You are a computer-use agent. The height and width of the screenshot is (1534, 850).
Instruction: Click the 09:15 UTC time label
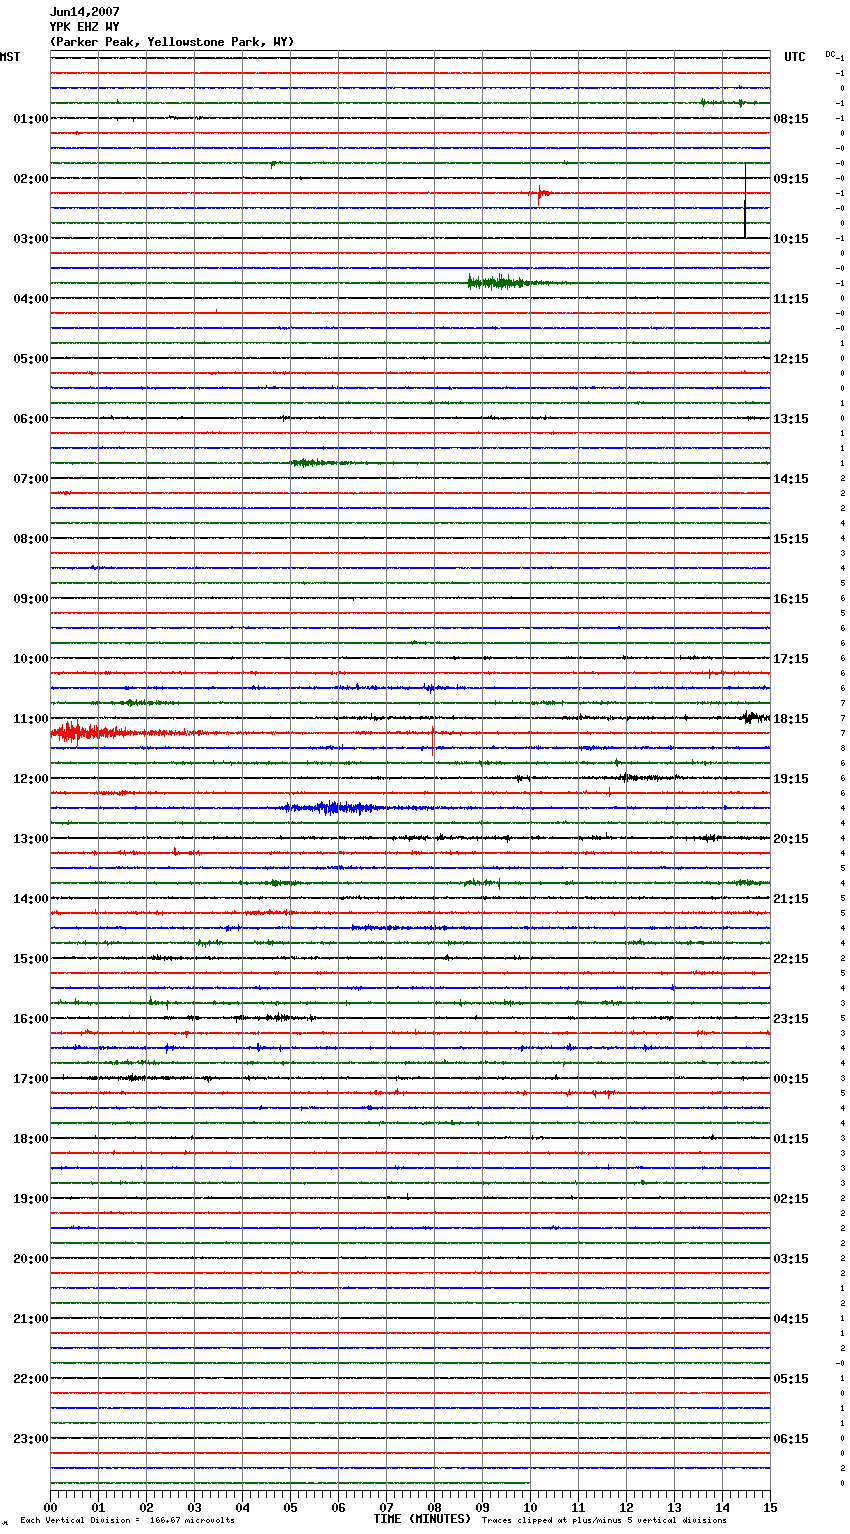click(x=791, y=179)
